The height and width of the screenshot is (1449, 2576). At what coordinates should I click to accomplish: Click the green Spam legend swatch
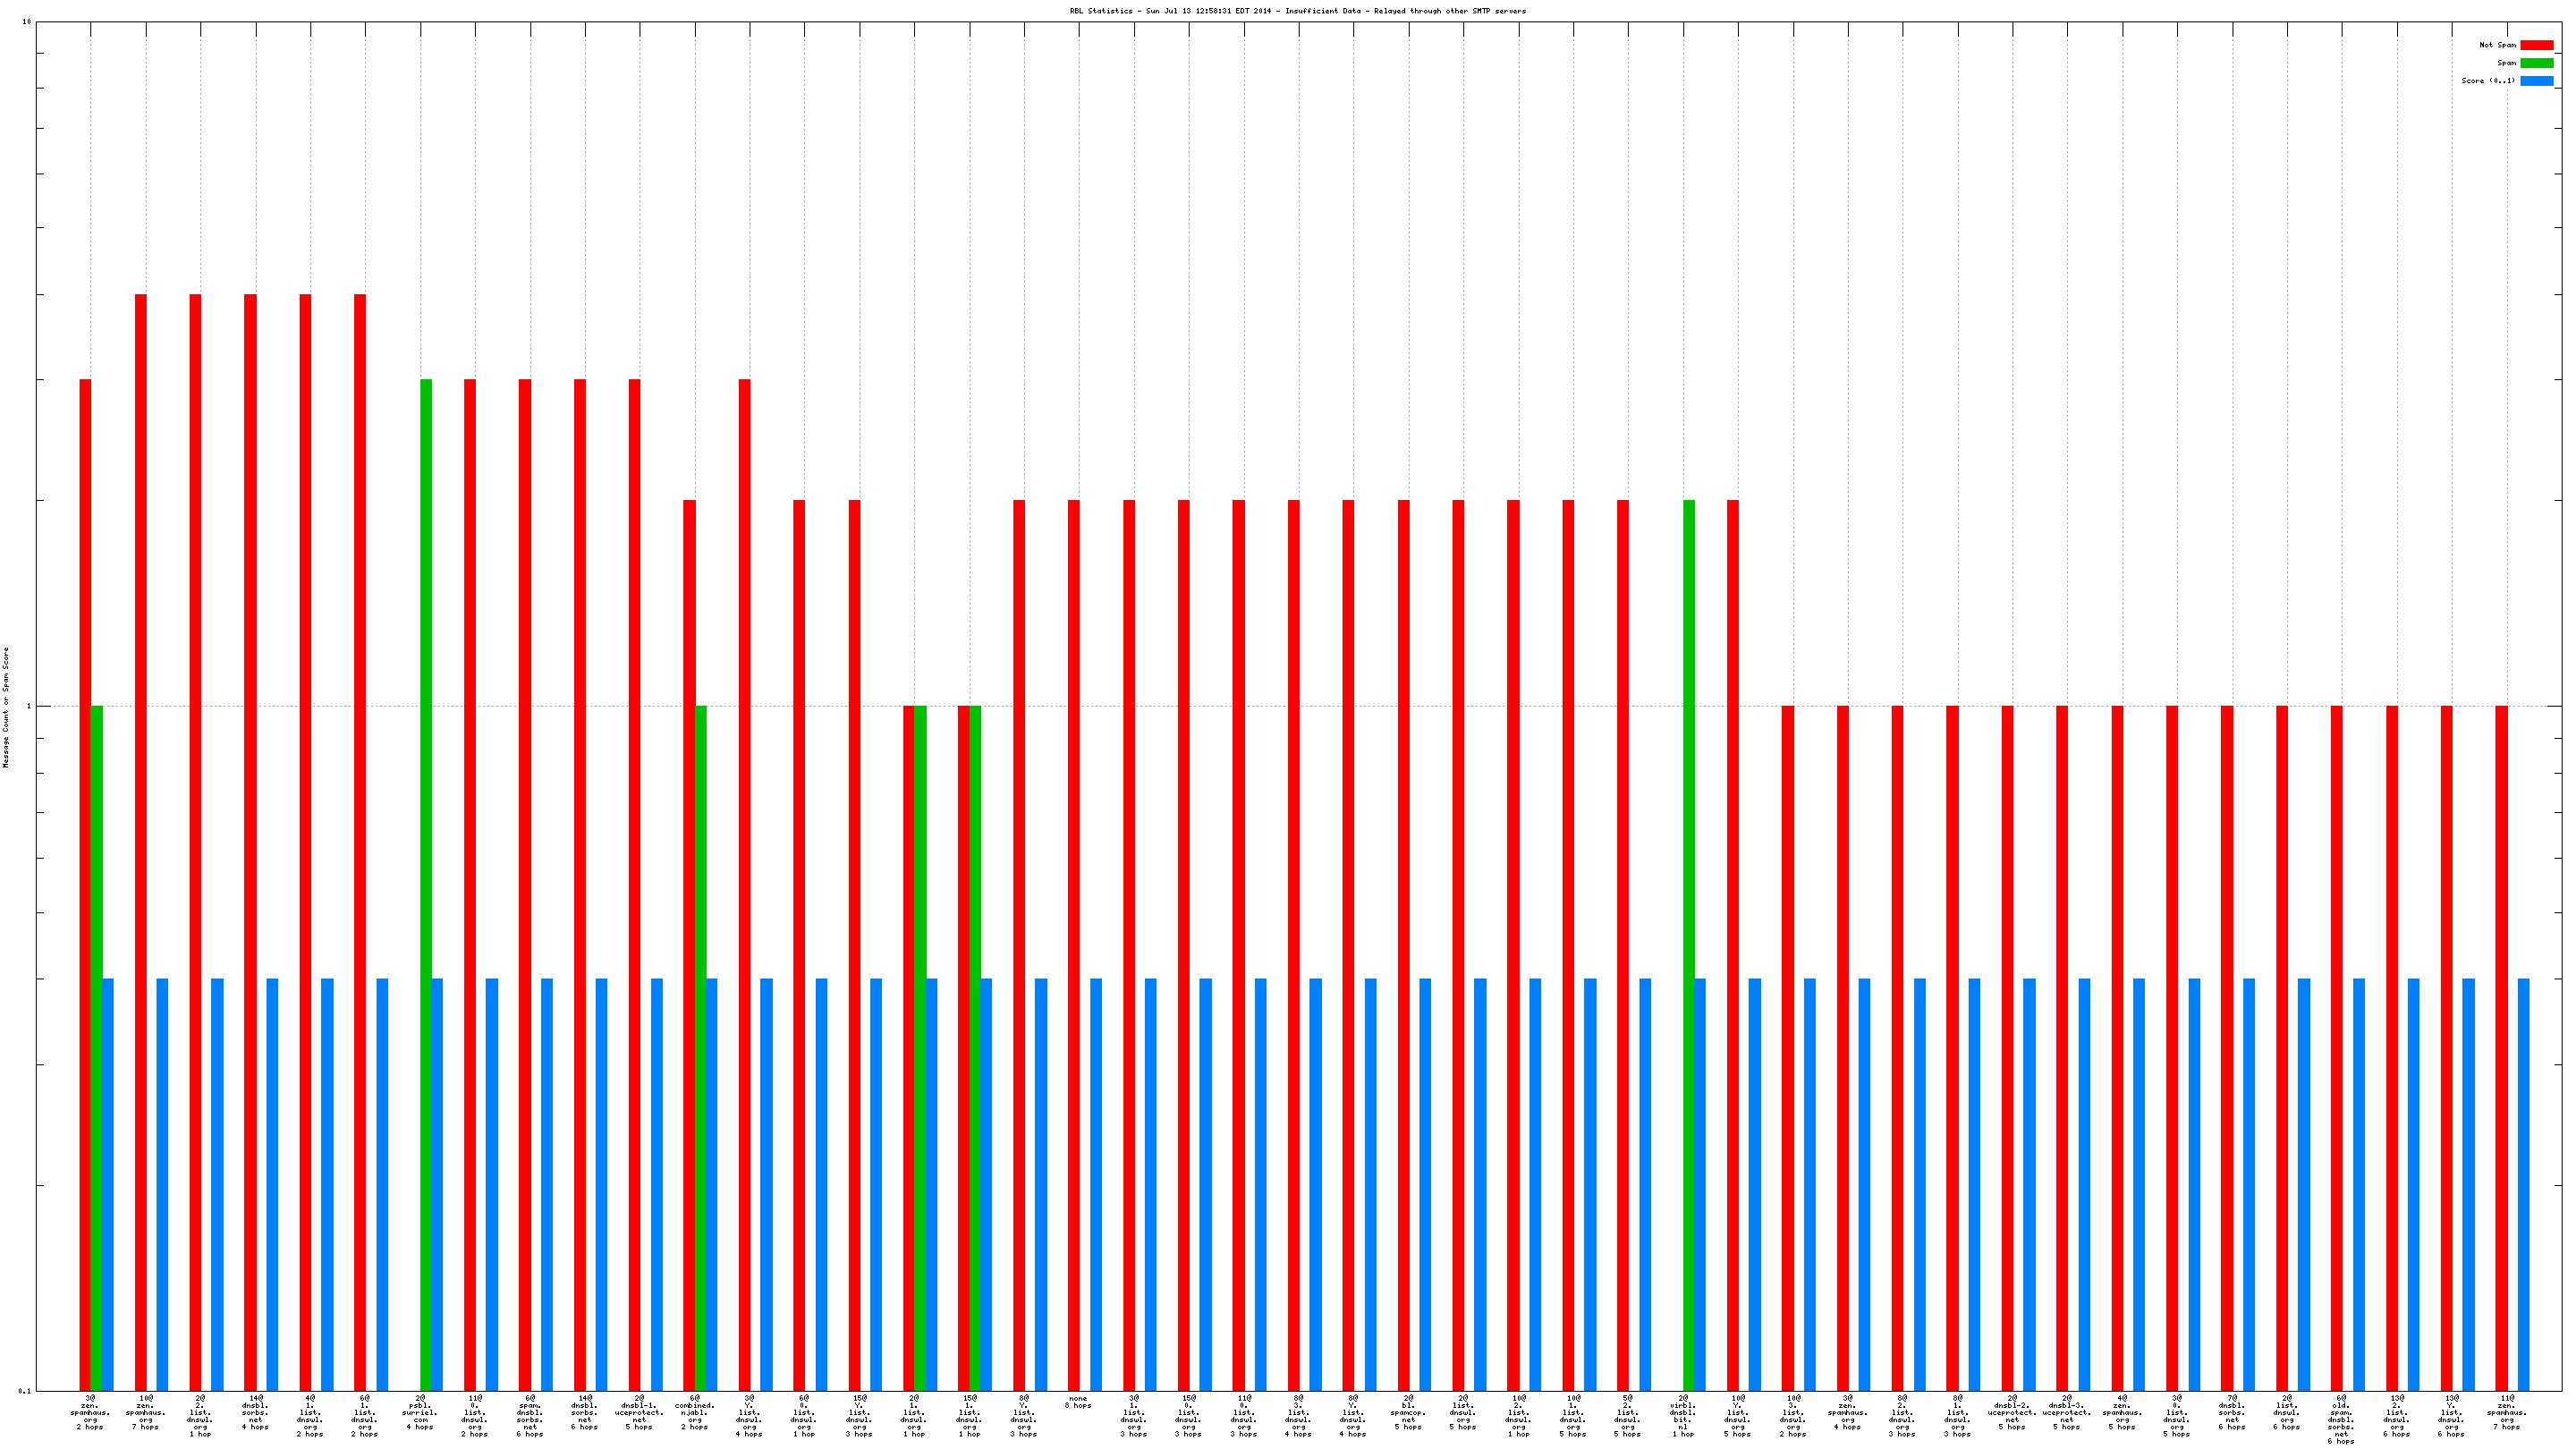(2536, 63)
